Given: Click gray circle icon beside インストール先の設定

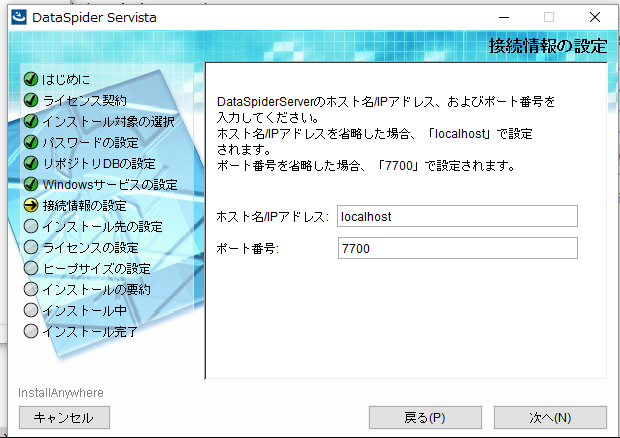Looking at the screenshot, I should (31, 226).
